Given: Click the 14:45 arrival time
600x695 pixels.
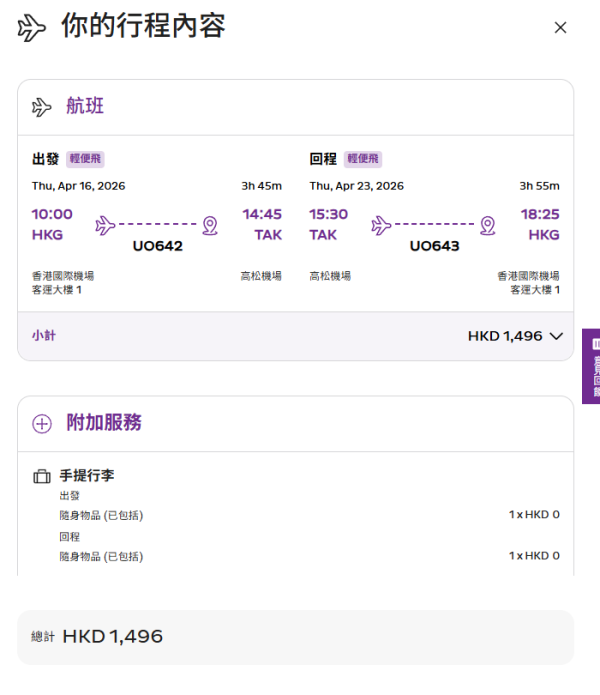Looking at the screenshot, I should (x=262, y=214).
